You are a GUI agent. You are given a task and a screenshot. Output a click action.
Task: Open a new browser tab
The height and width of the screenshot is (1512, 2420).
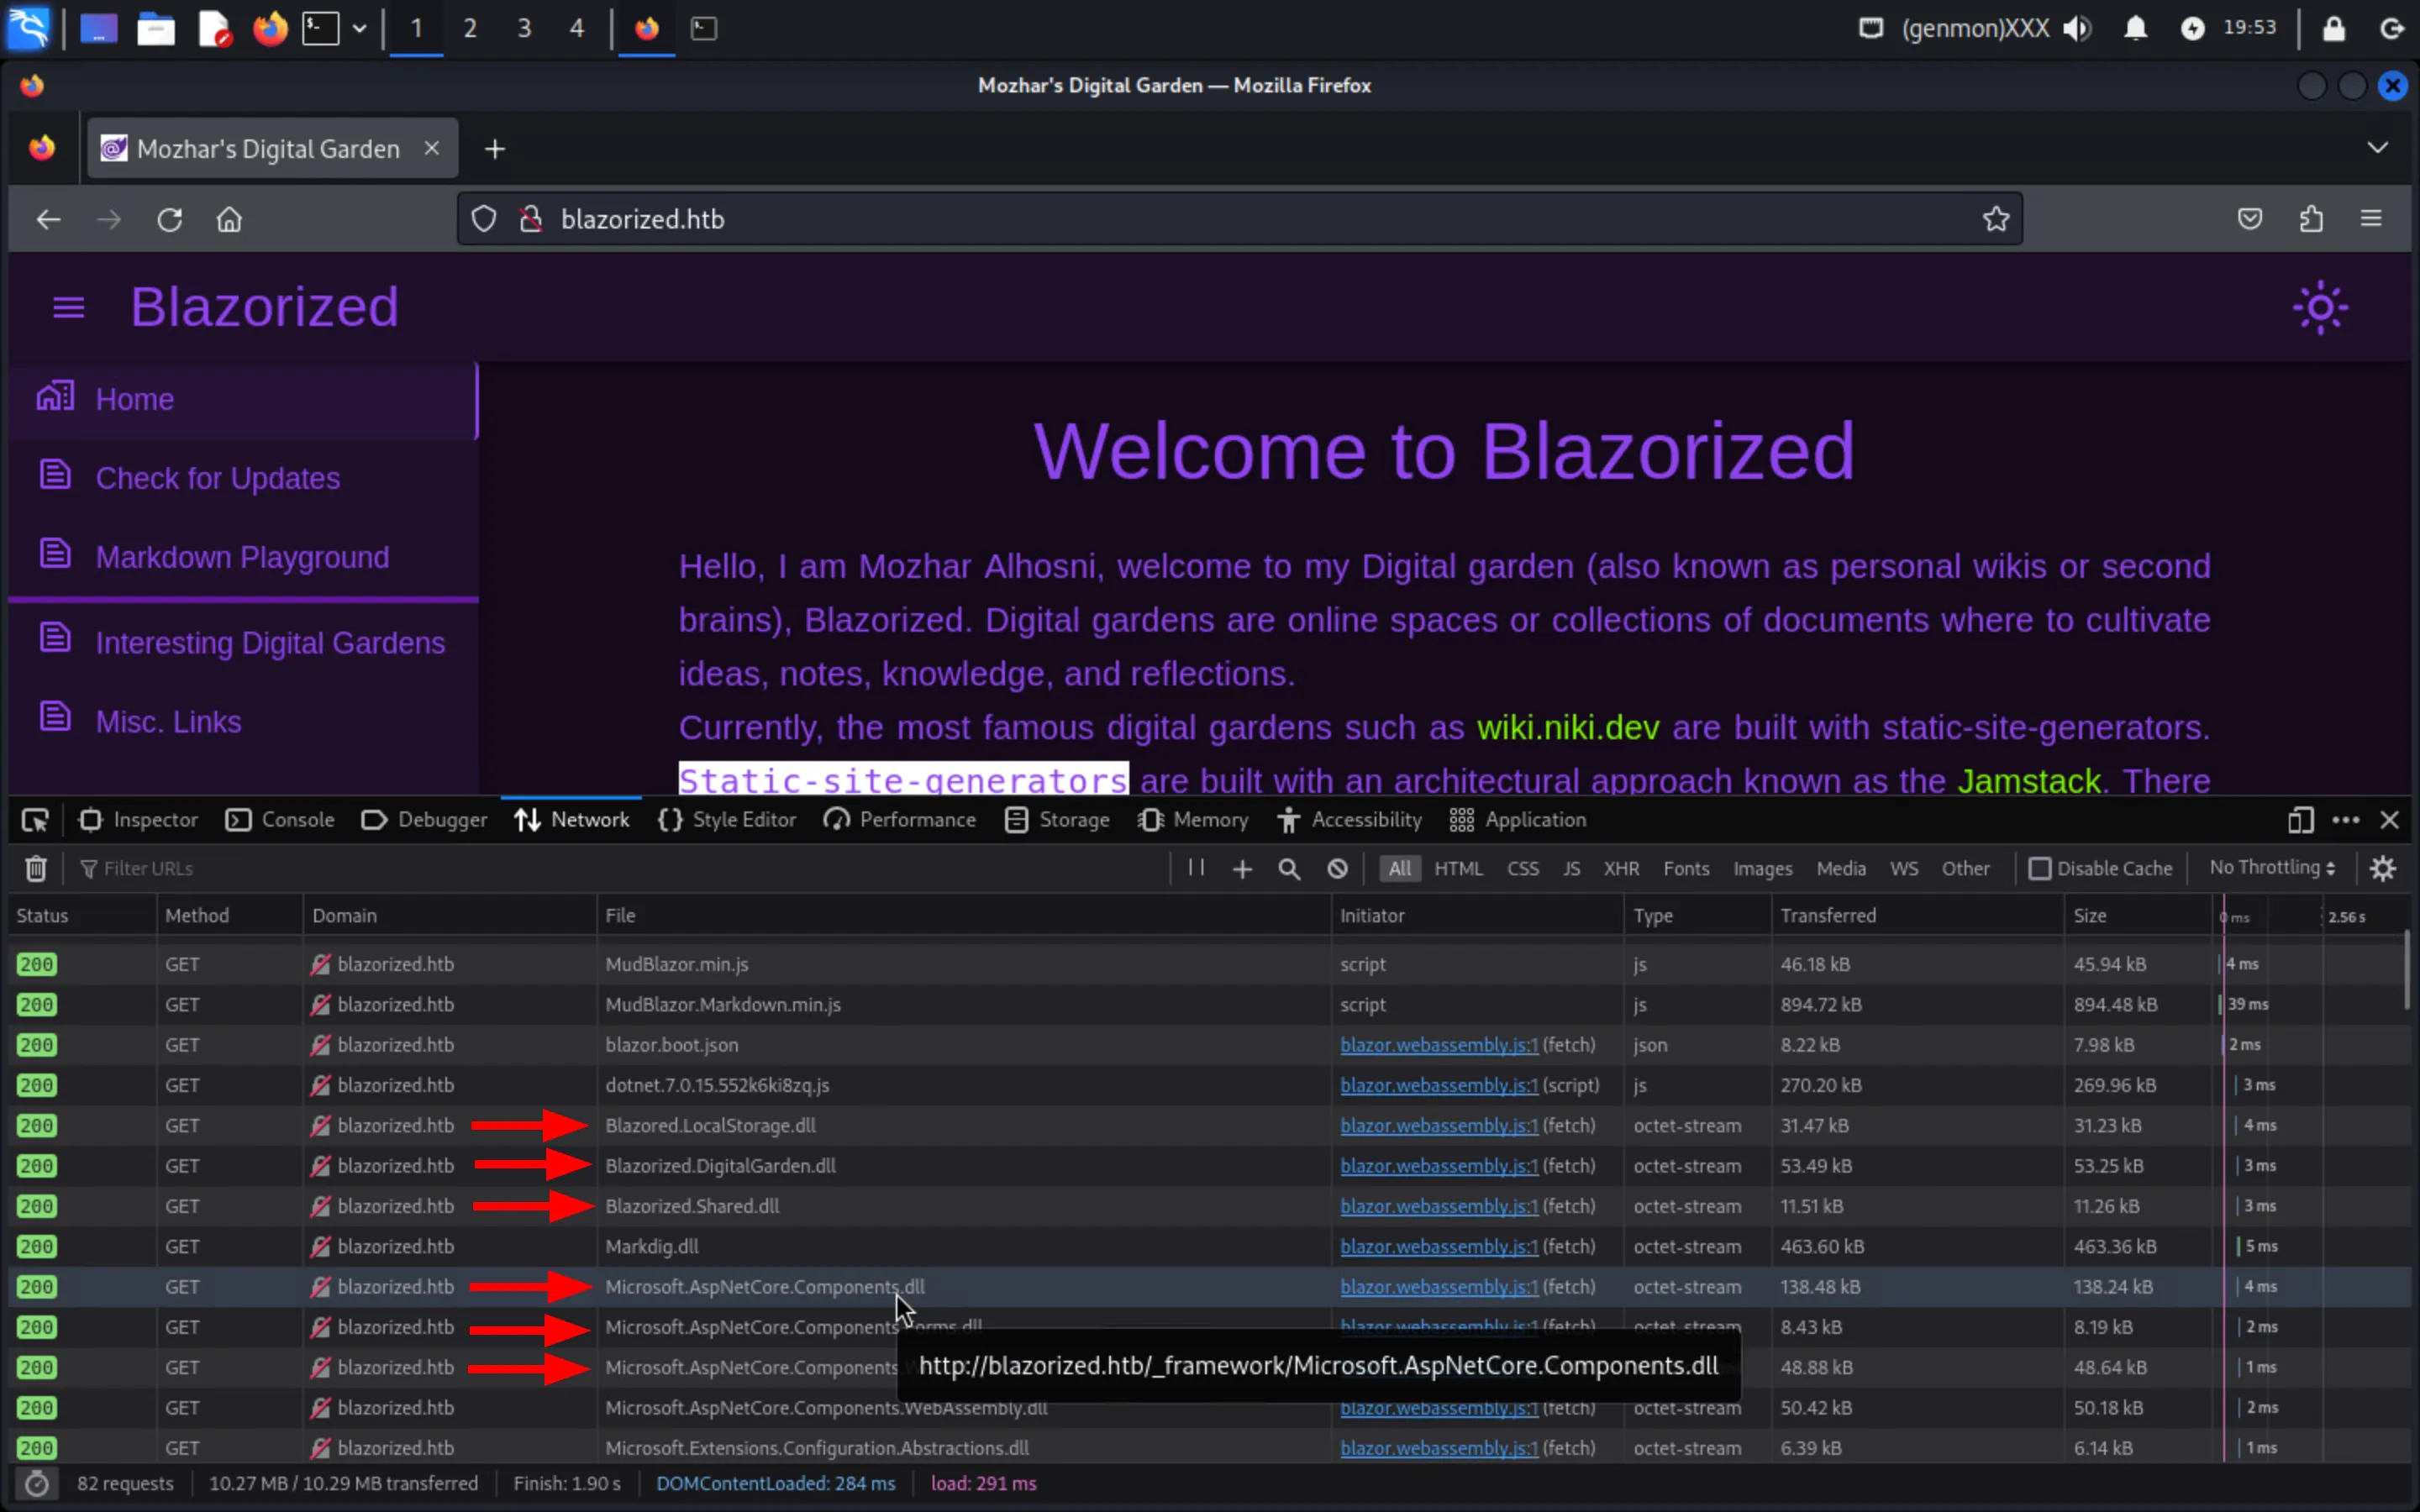point(495,149)
